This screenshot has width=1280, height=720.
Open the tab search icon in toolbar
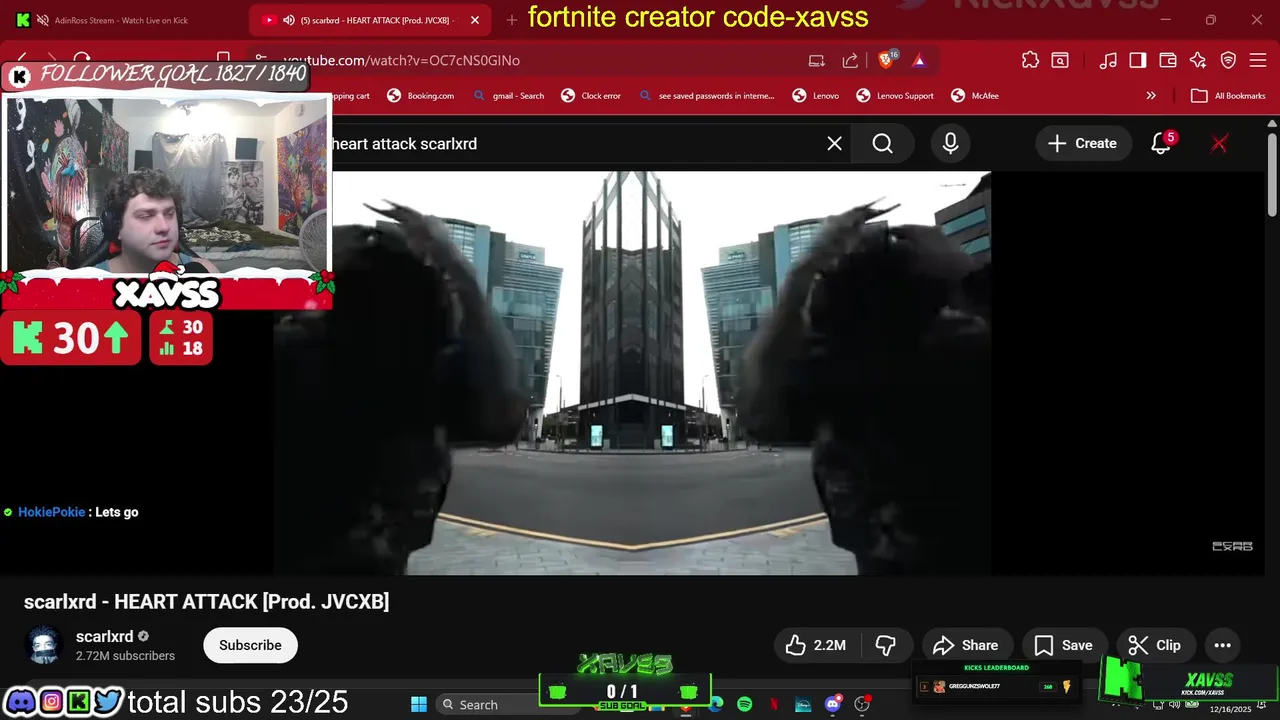tap(1060, 61)
